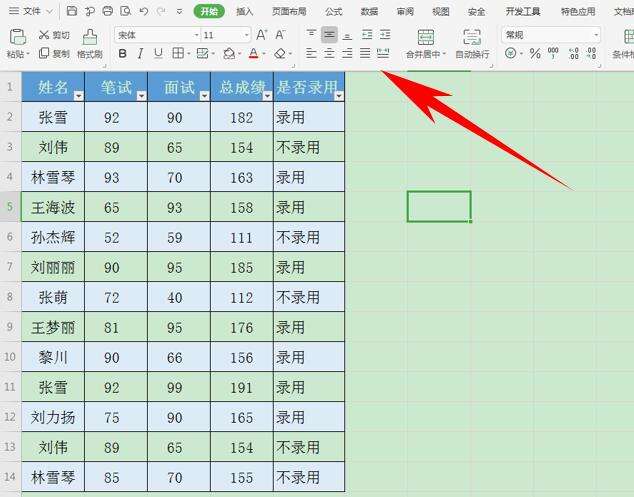Click the Save icon in quick toolbar
Screen dimensions: 634x497
click(x=72, y=11)
